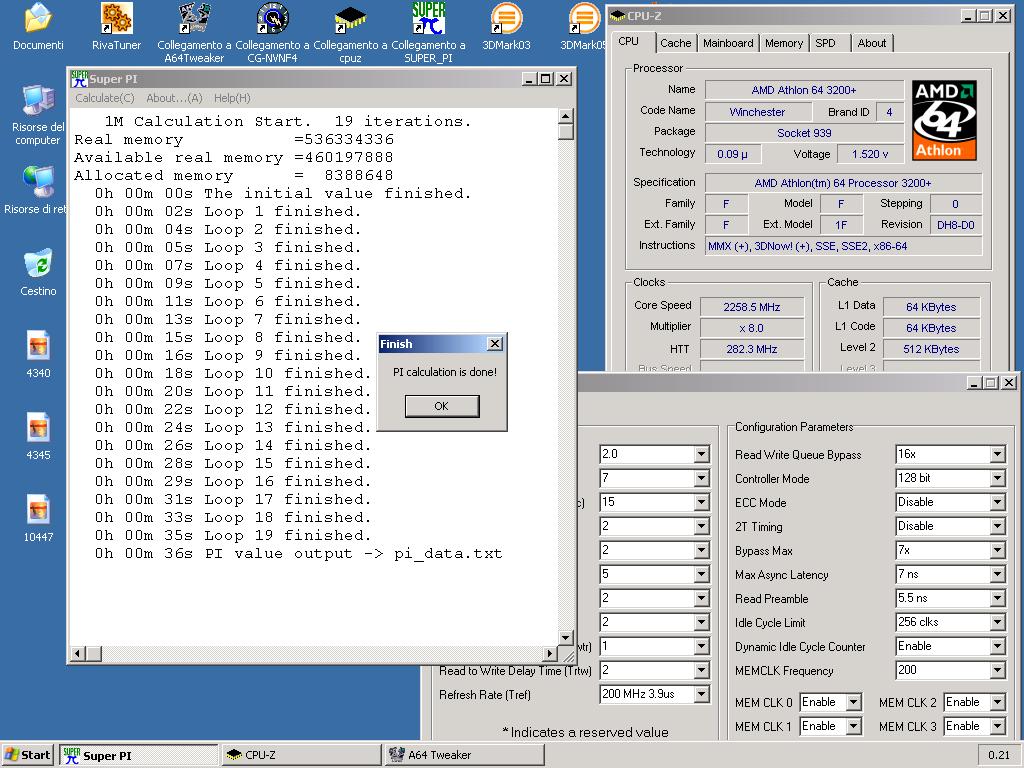Select the Collegamento a SUPER_PI shortcut
1024x768 pixels.
click(x=428, y=33)
